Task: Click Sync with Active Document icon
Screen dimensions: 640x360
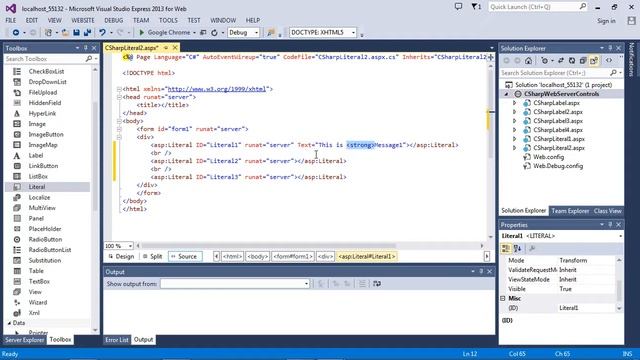Action: coord(561,60)
